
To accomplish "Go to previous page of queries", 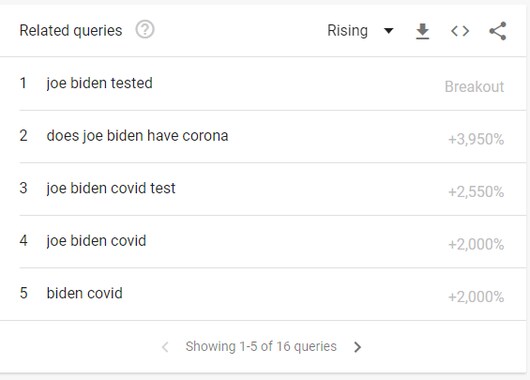I will point(165,347).
